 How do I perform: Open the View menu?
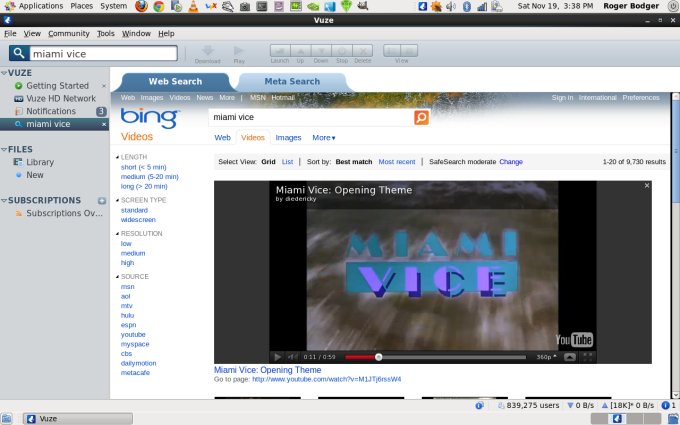tap(32, 33)
